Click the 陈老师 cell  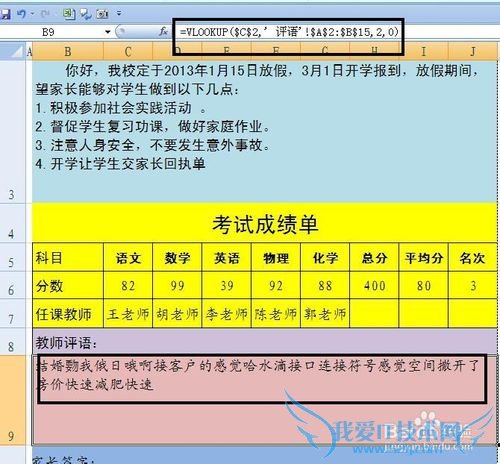tap(276, 314)
